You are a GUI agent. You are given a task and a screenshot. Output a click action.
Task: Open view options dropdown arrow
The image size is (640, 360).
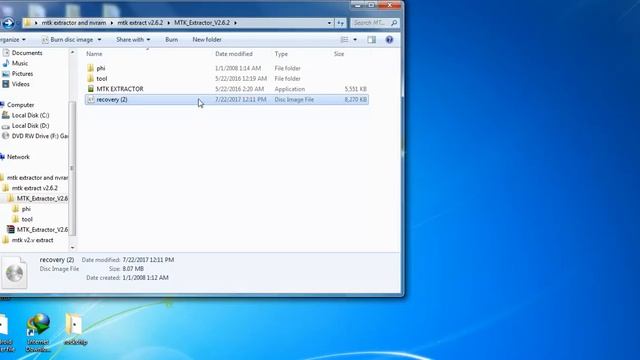tap(355, 40)
